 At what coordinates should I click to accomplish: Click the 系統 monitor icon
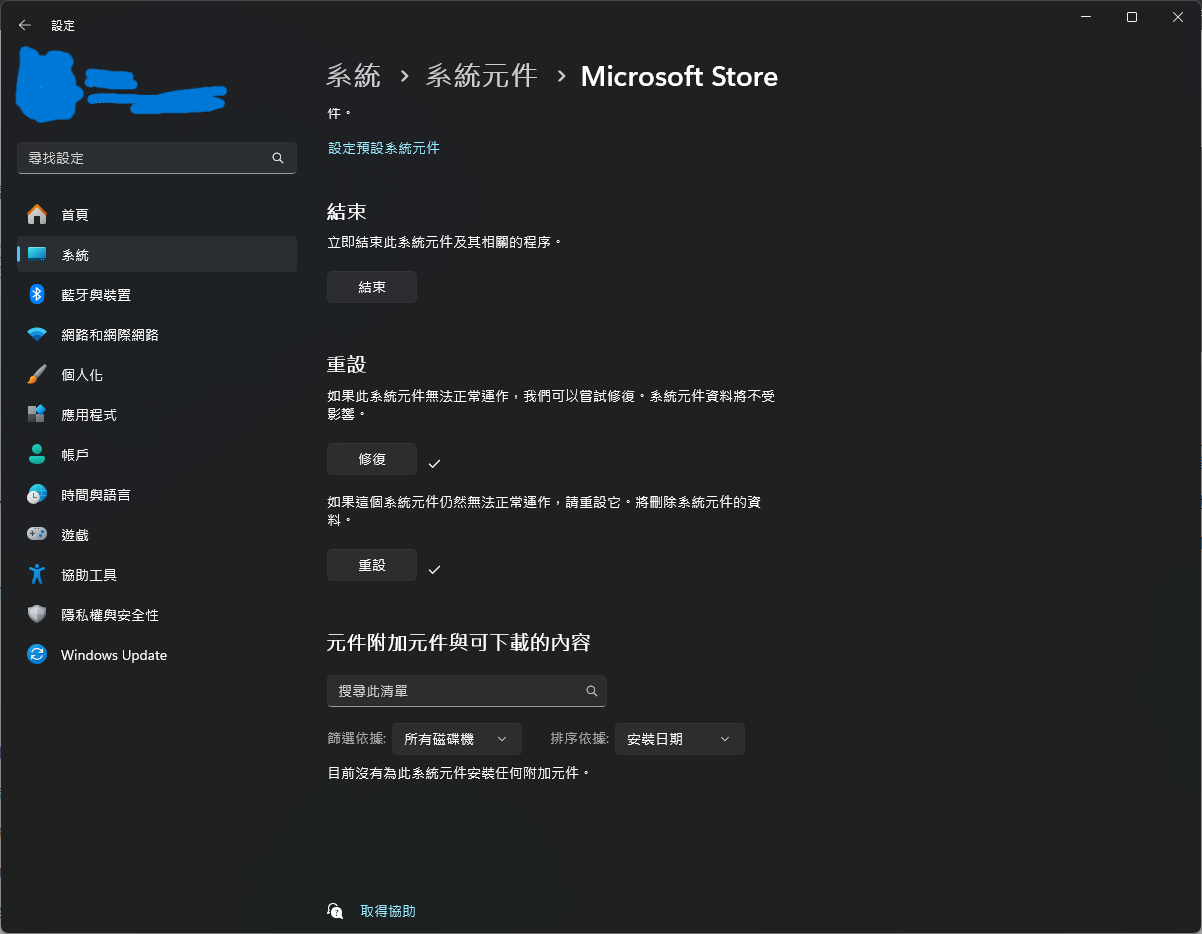click(37, 254)
